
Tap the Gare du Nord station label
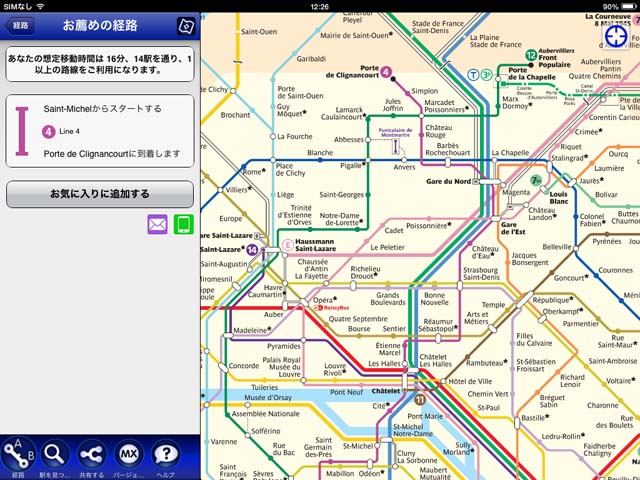click(x=449, y=181)
